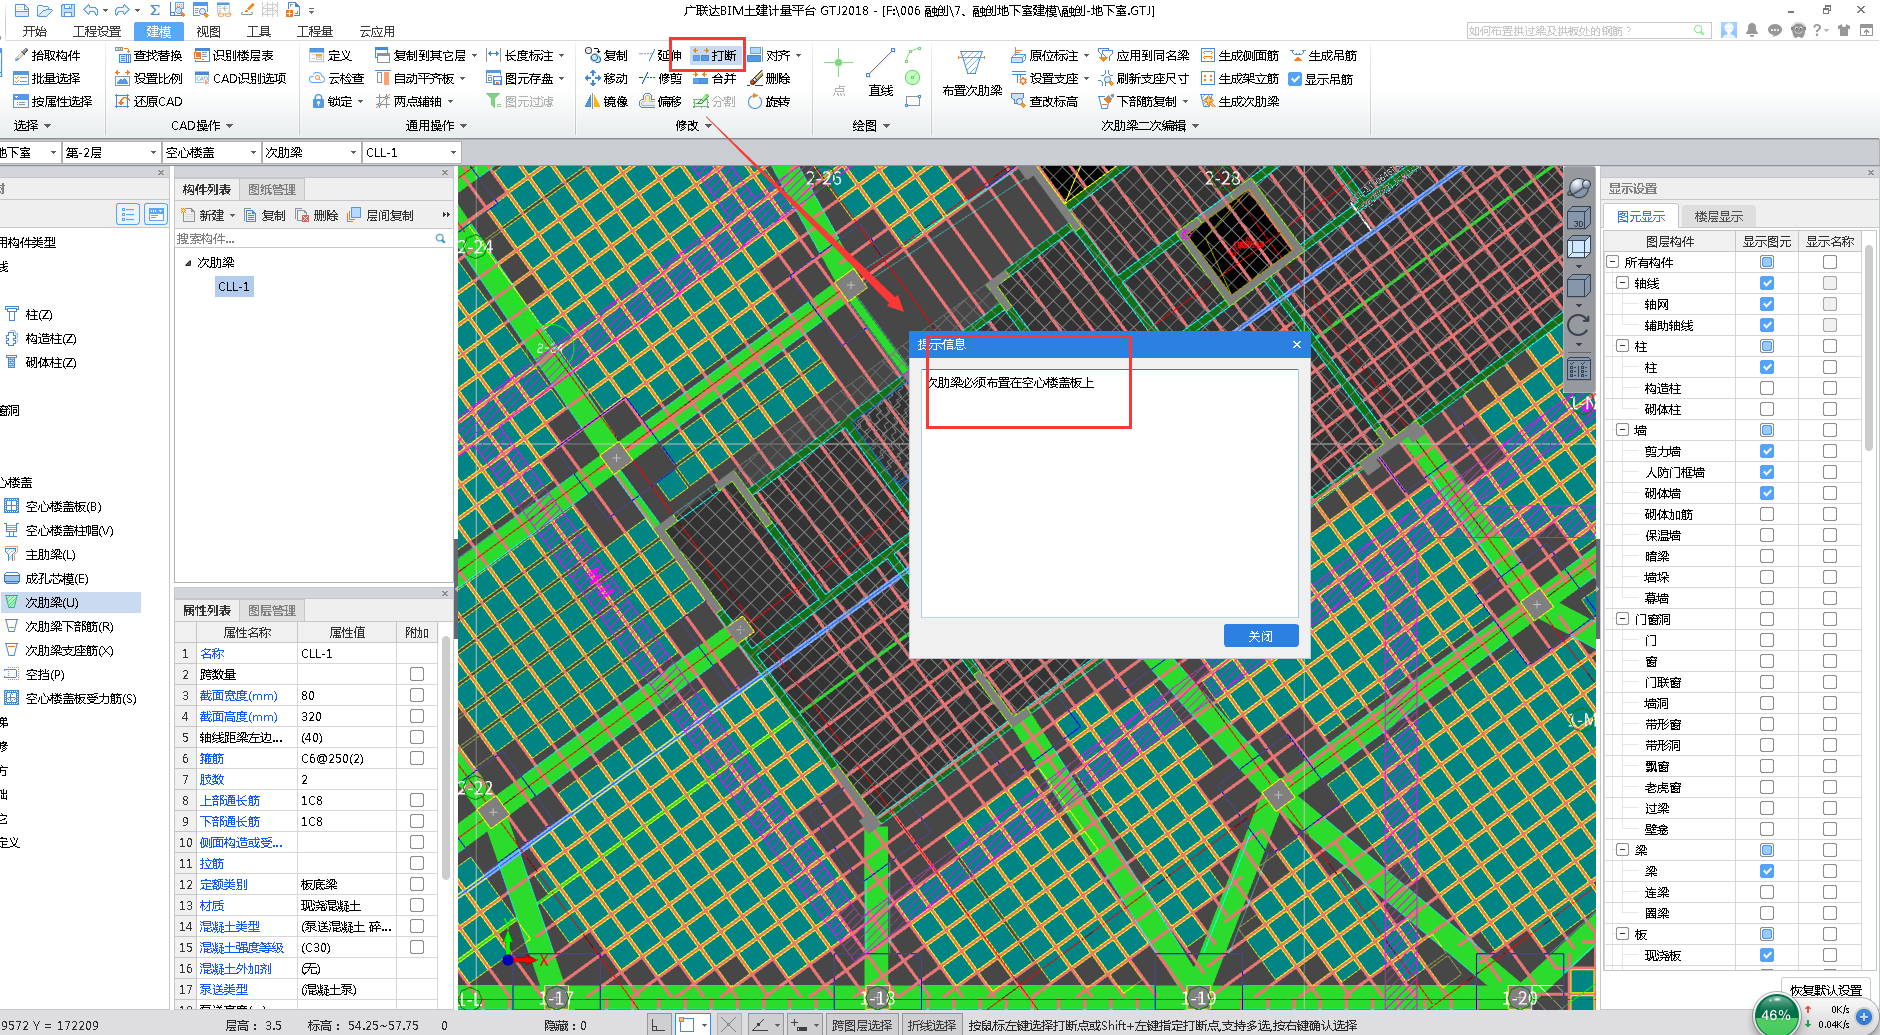1880x1035 pixels.
Task: Click 生成吊筋 tool
Action: (x=1324, y=55)
